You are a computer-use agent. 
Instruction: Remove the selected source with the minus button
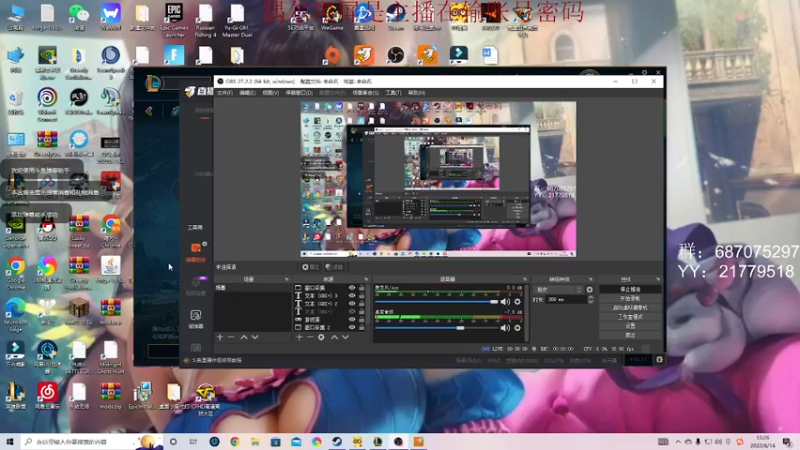point(310,337)
